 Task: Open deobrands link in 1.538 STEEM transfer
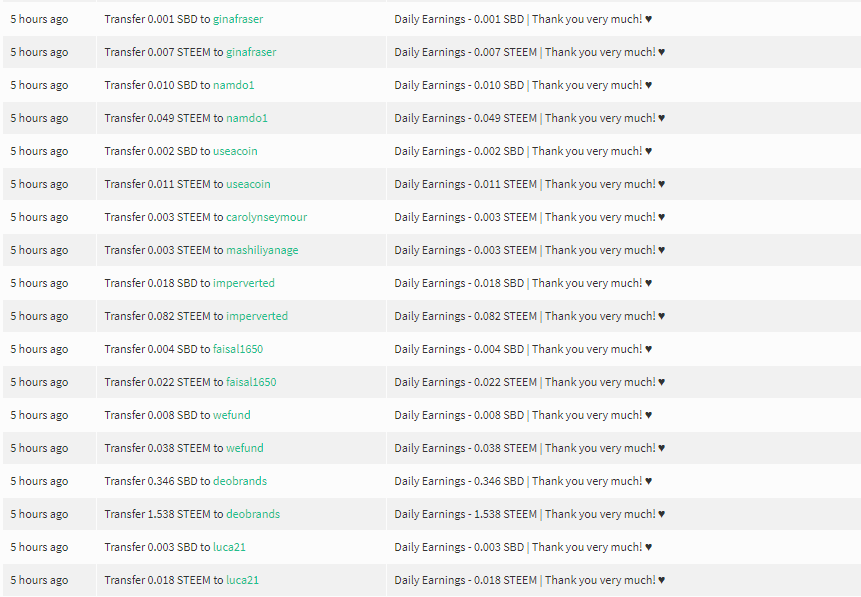pyautogui.click(x=253, y=514)
